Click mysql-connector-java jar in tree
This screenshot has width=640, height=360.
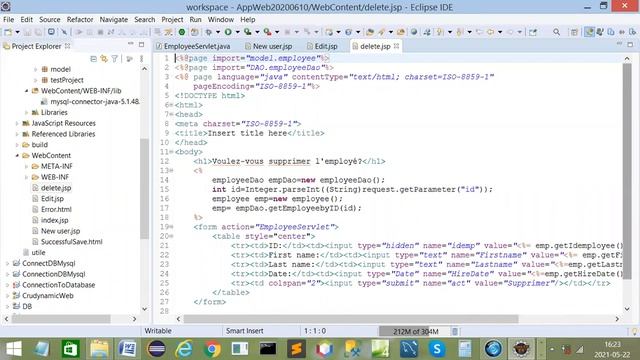[95, 102]
